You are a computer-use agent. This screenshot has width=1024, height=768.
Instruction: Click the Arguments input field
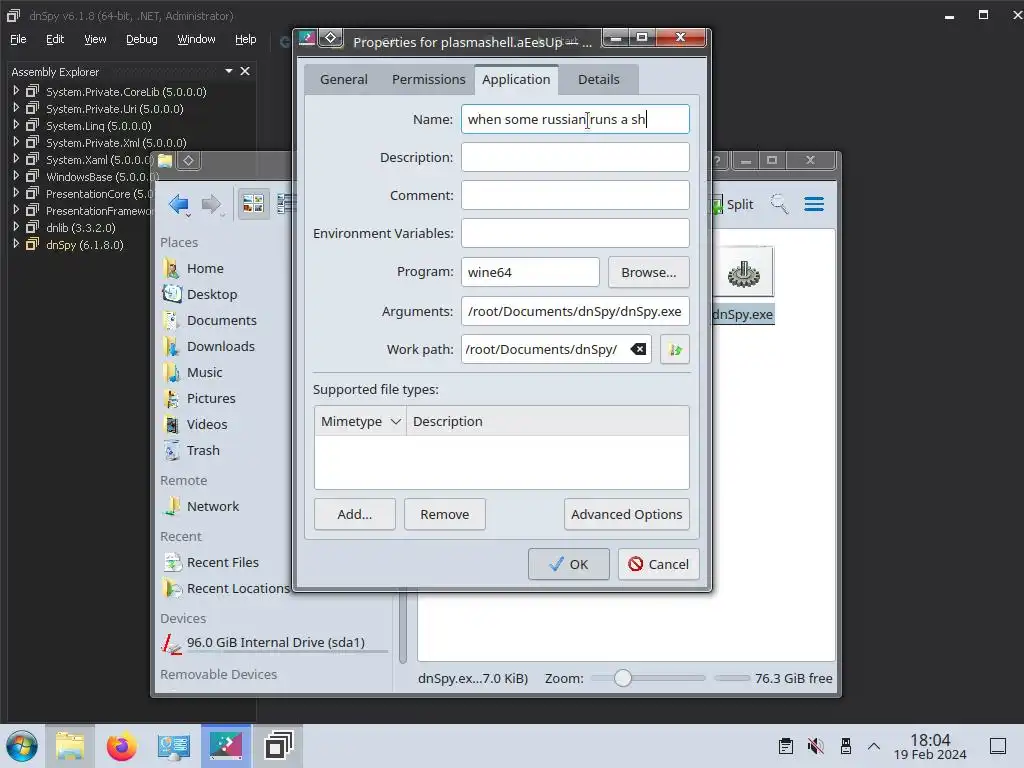(x=575, y=312)
